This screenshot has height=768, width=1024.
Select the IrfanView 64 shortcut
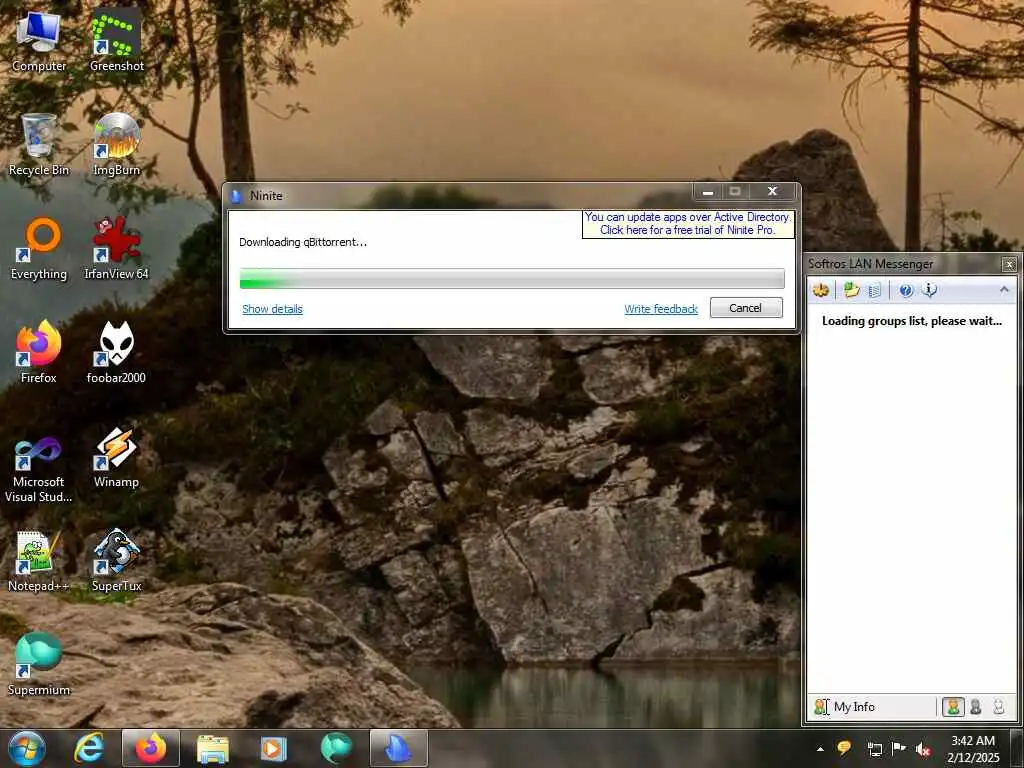tap(116, 249)
